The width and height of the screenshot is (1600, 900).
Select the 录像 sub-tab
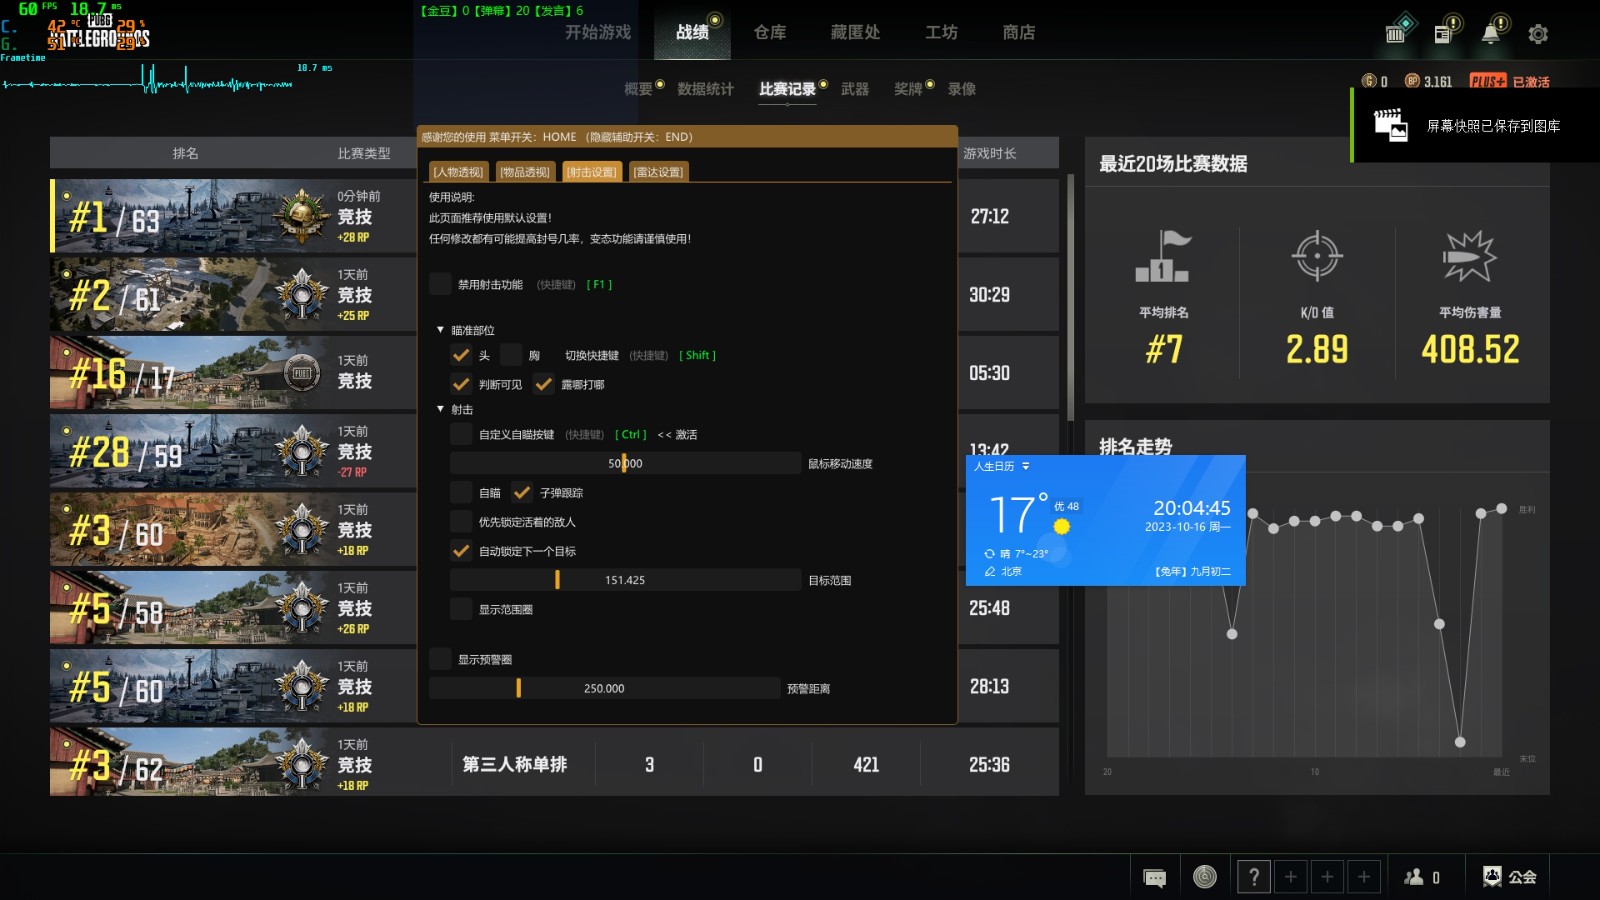click(962, 89)
